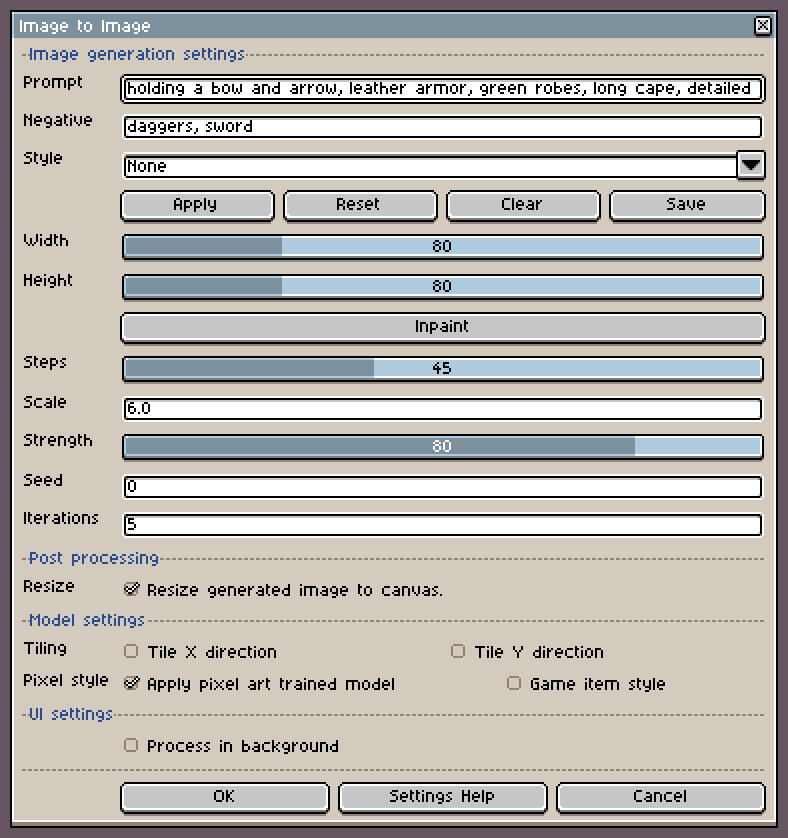Screen dimensions: 788x838
Task: Click into the Negative prompt field
Action: [442, 127]
